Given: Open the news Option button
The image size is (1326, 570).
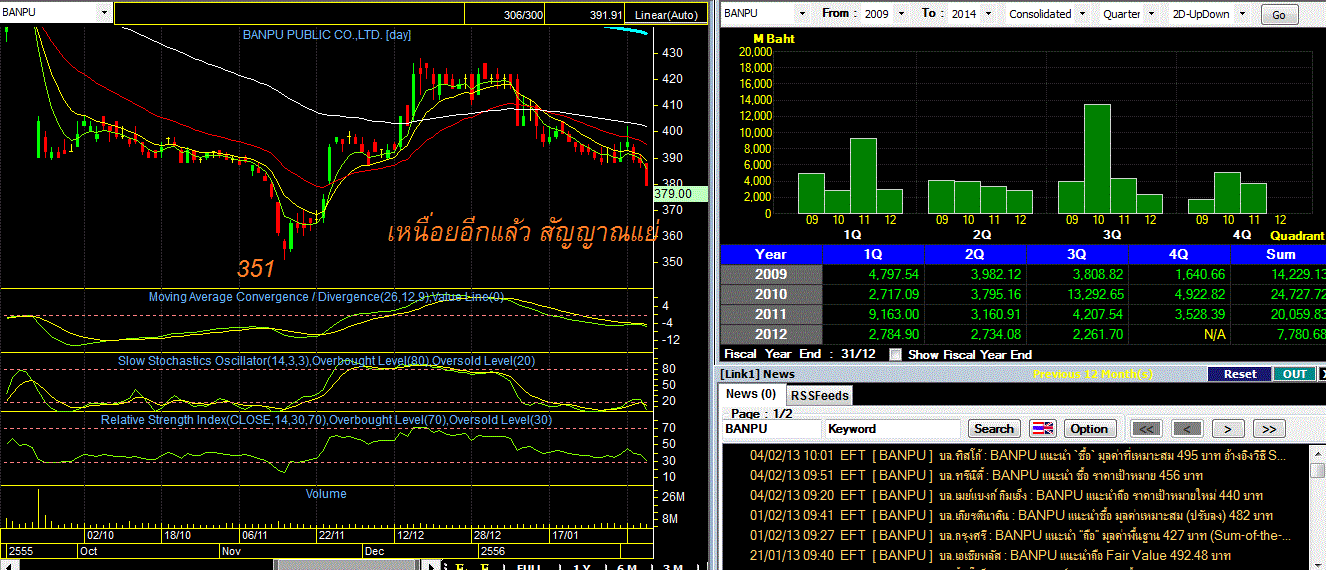Looking at the screenshot, I should coord(1089,428).
